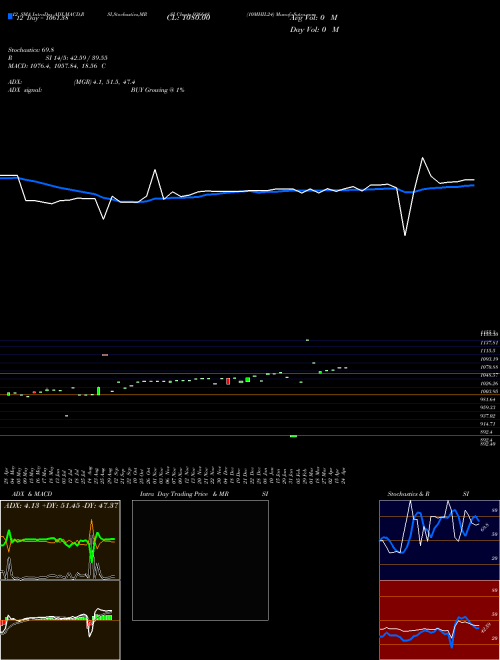Select the 'Day Vol: 0 M' label

pos(314,29)
